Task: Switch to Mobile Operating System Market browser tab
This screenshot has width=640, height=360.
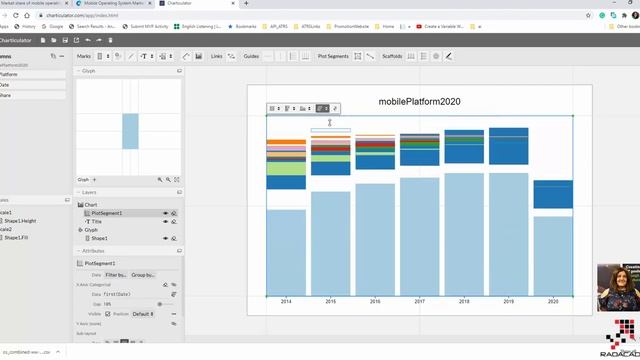Action: tap(114, 3)
